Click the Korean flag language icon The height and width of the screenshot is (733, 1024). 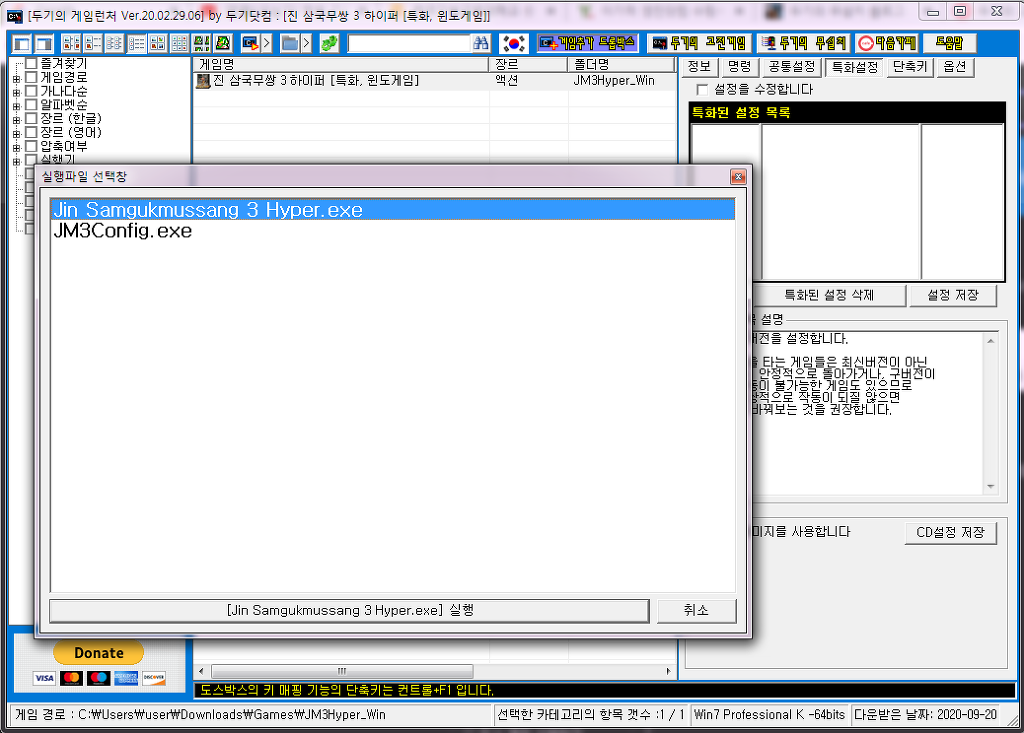tap(513, 43)
